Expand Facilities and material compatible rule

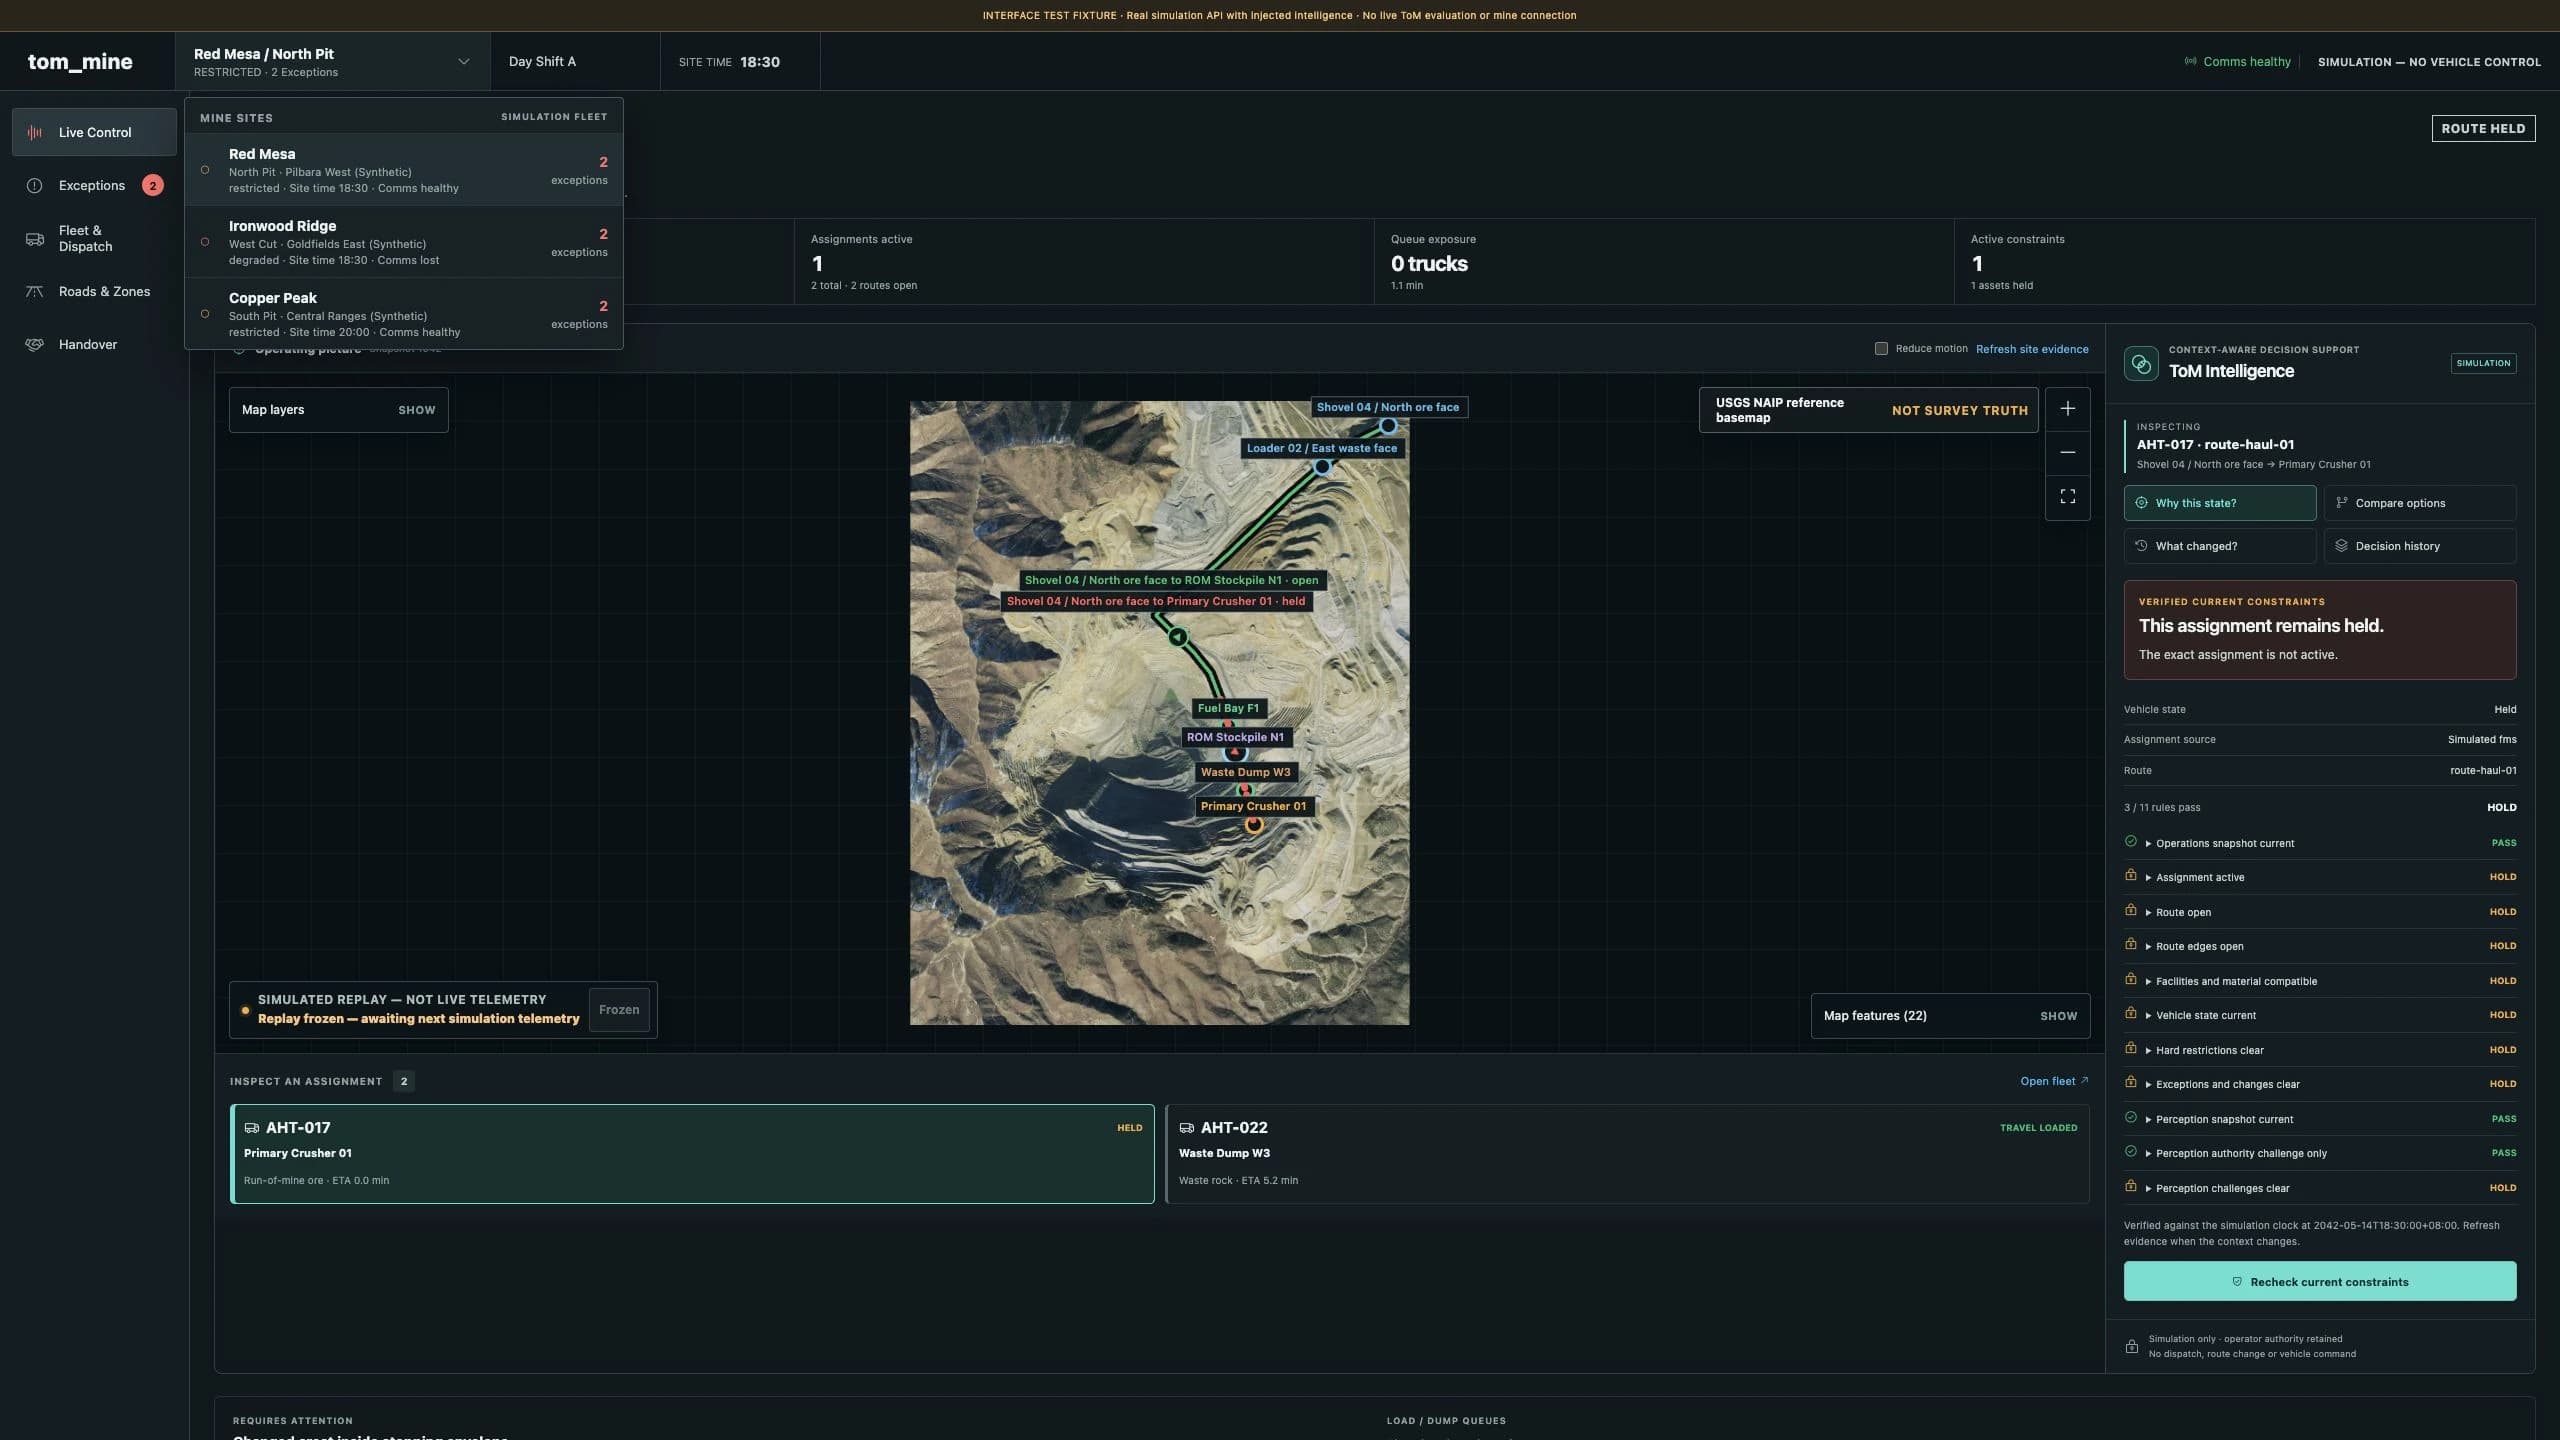point(2320,981)
